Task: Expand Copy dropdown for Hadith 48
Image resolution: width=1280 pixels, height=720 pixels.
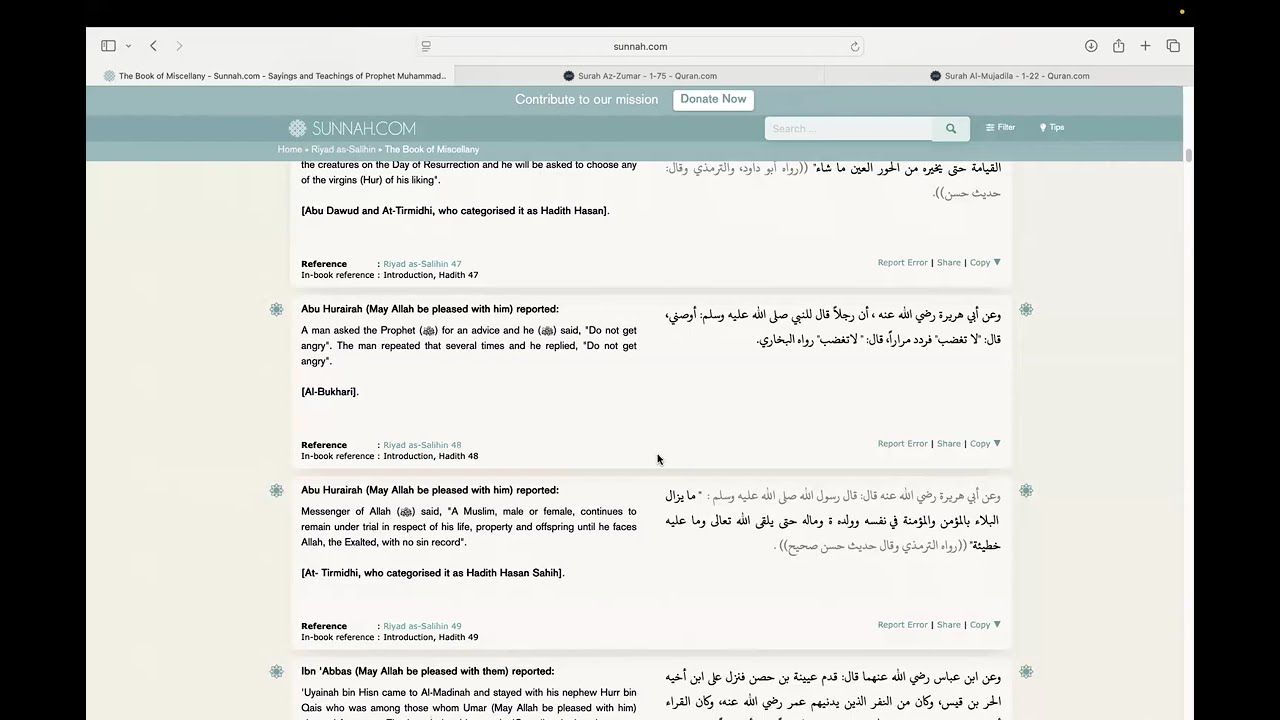Action: [985, 444]
